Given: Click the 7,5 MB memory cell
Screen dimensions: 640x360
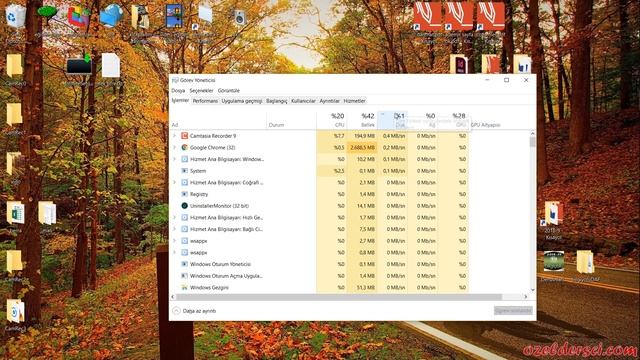Looking at the screenshot, I should pos(362,229).
